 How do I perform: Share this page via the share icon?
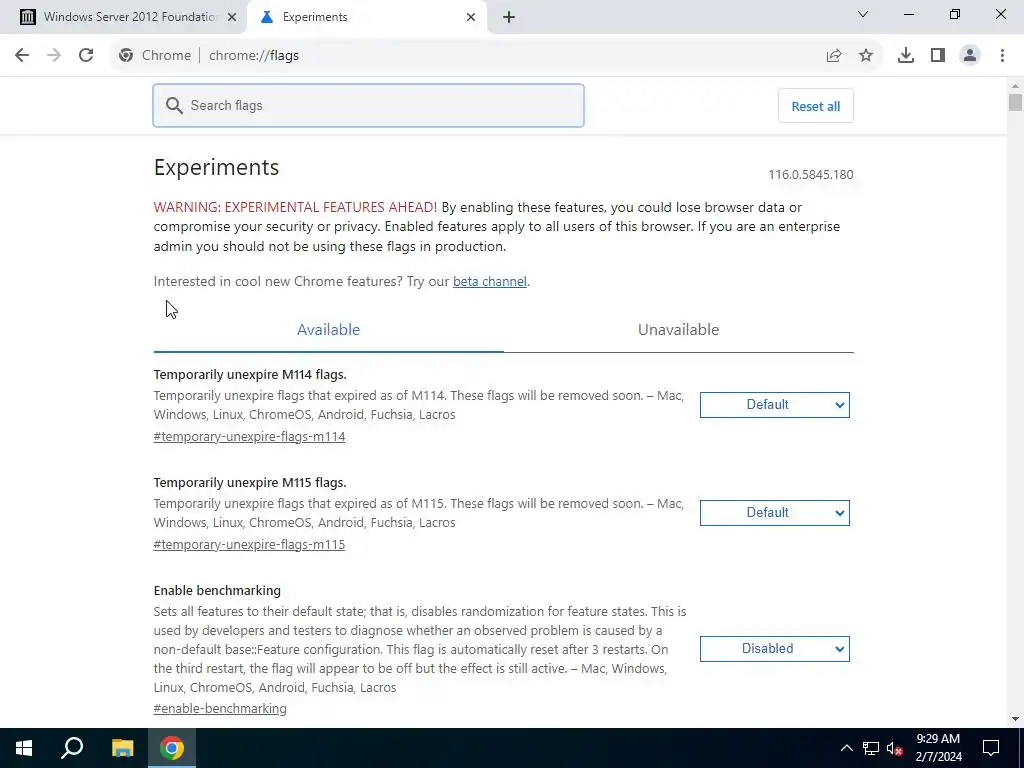pyautogui.click(x=833, y=56)
